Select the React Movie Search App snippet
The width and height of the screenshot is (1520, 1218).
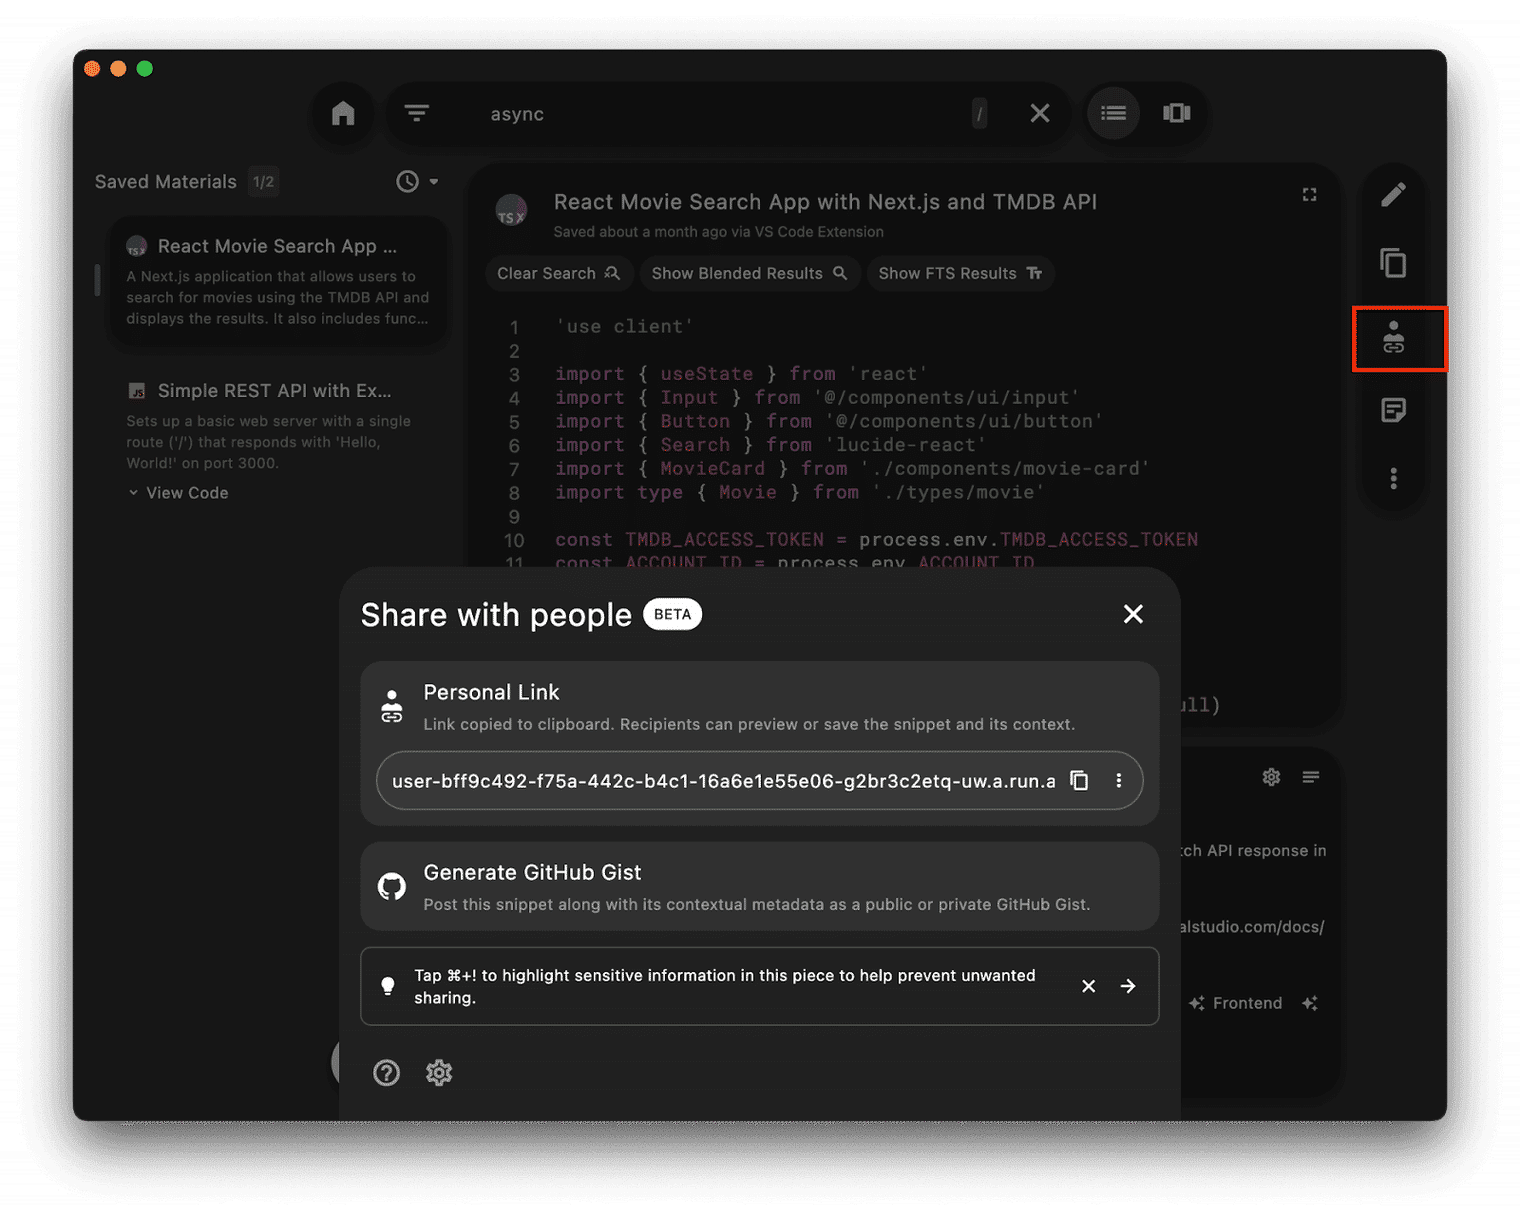click(278, 281)
